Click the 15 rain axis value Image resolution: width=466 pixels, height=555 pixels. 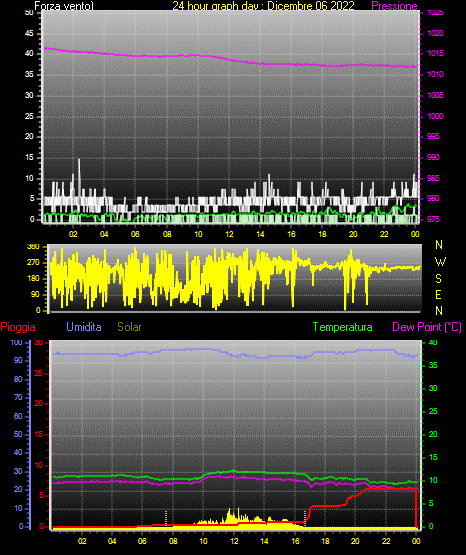pyautogui.click(x=39, y=434)
